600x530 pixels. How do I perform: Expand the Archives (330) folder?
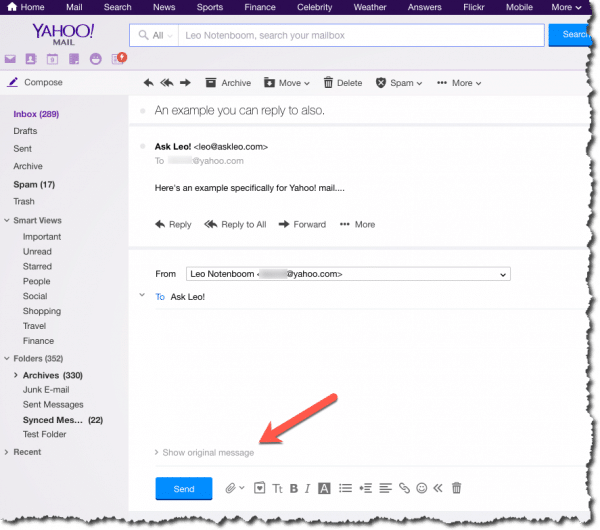coord(16,375)
